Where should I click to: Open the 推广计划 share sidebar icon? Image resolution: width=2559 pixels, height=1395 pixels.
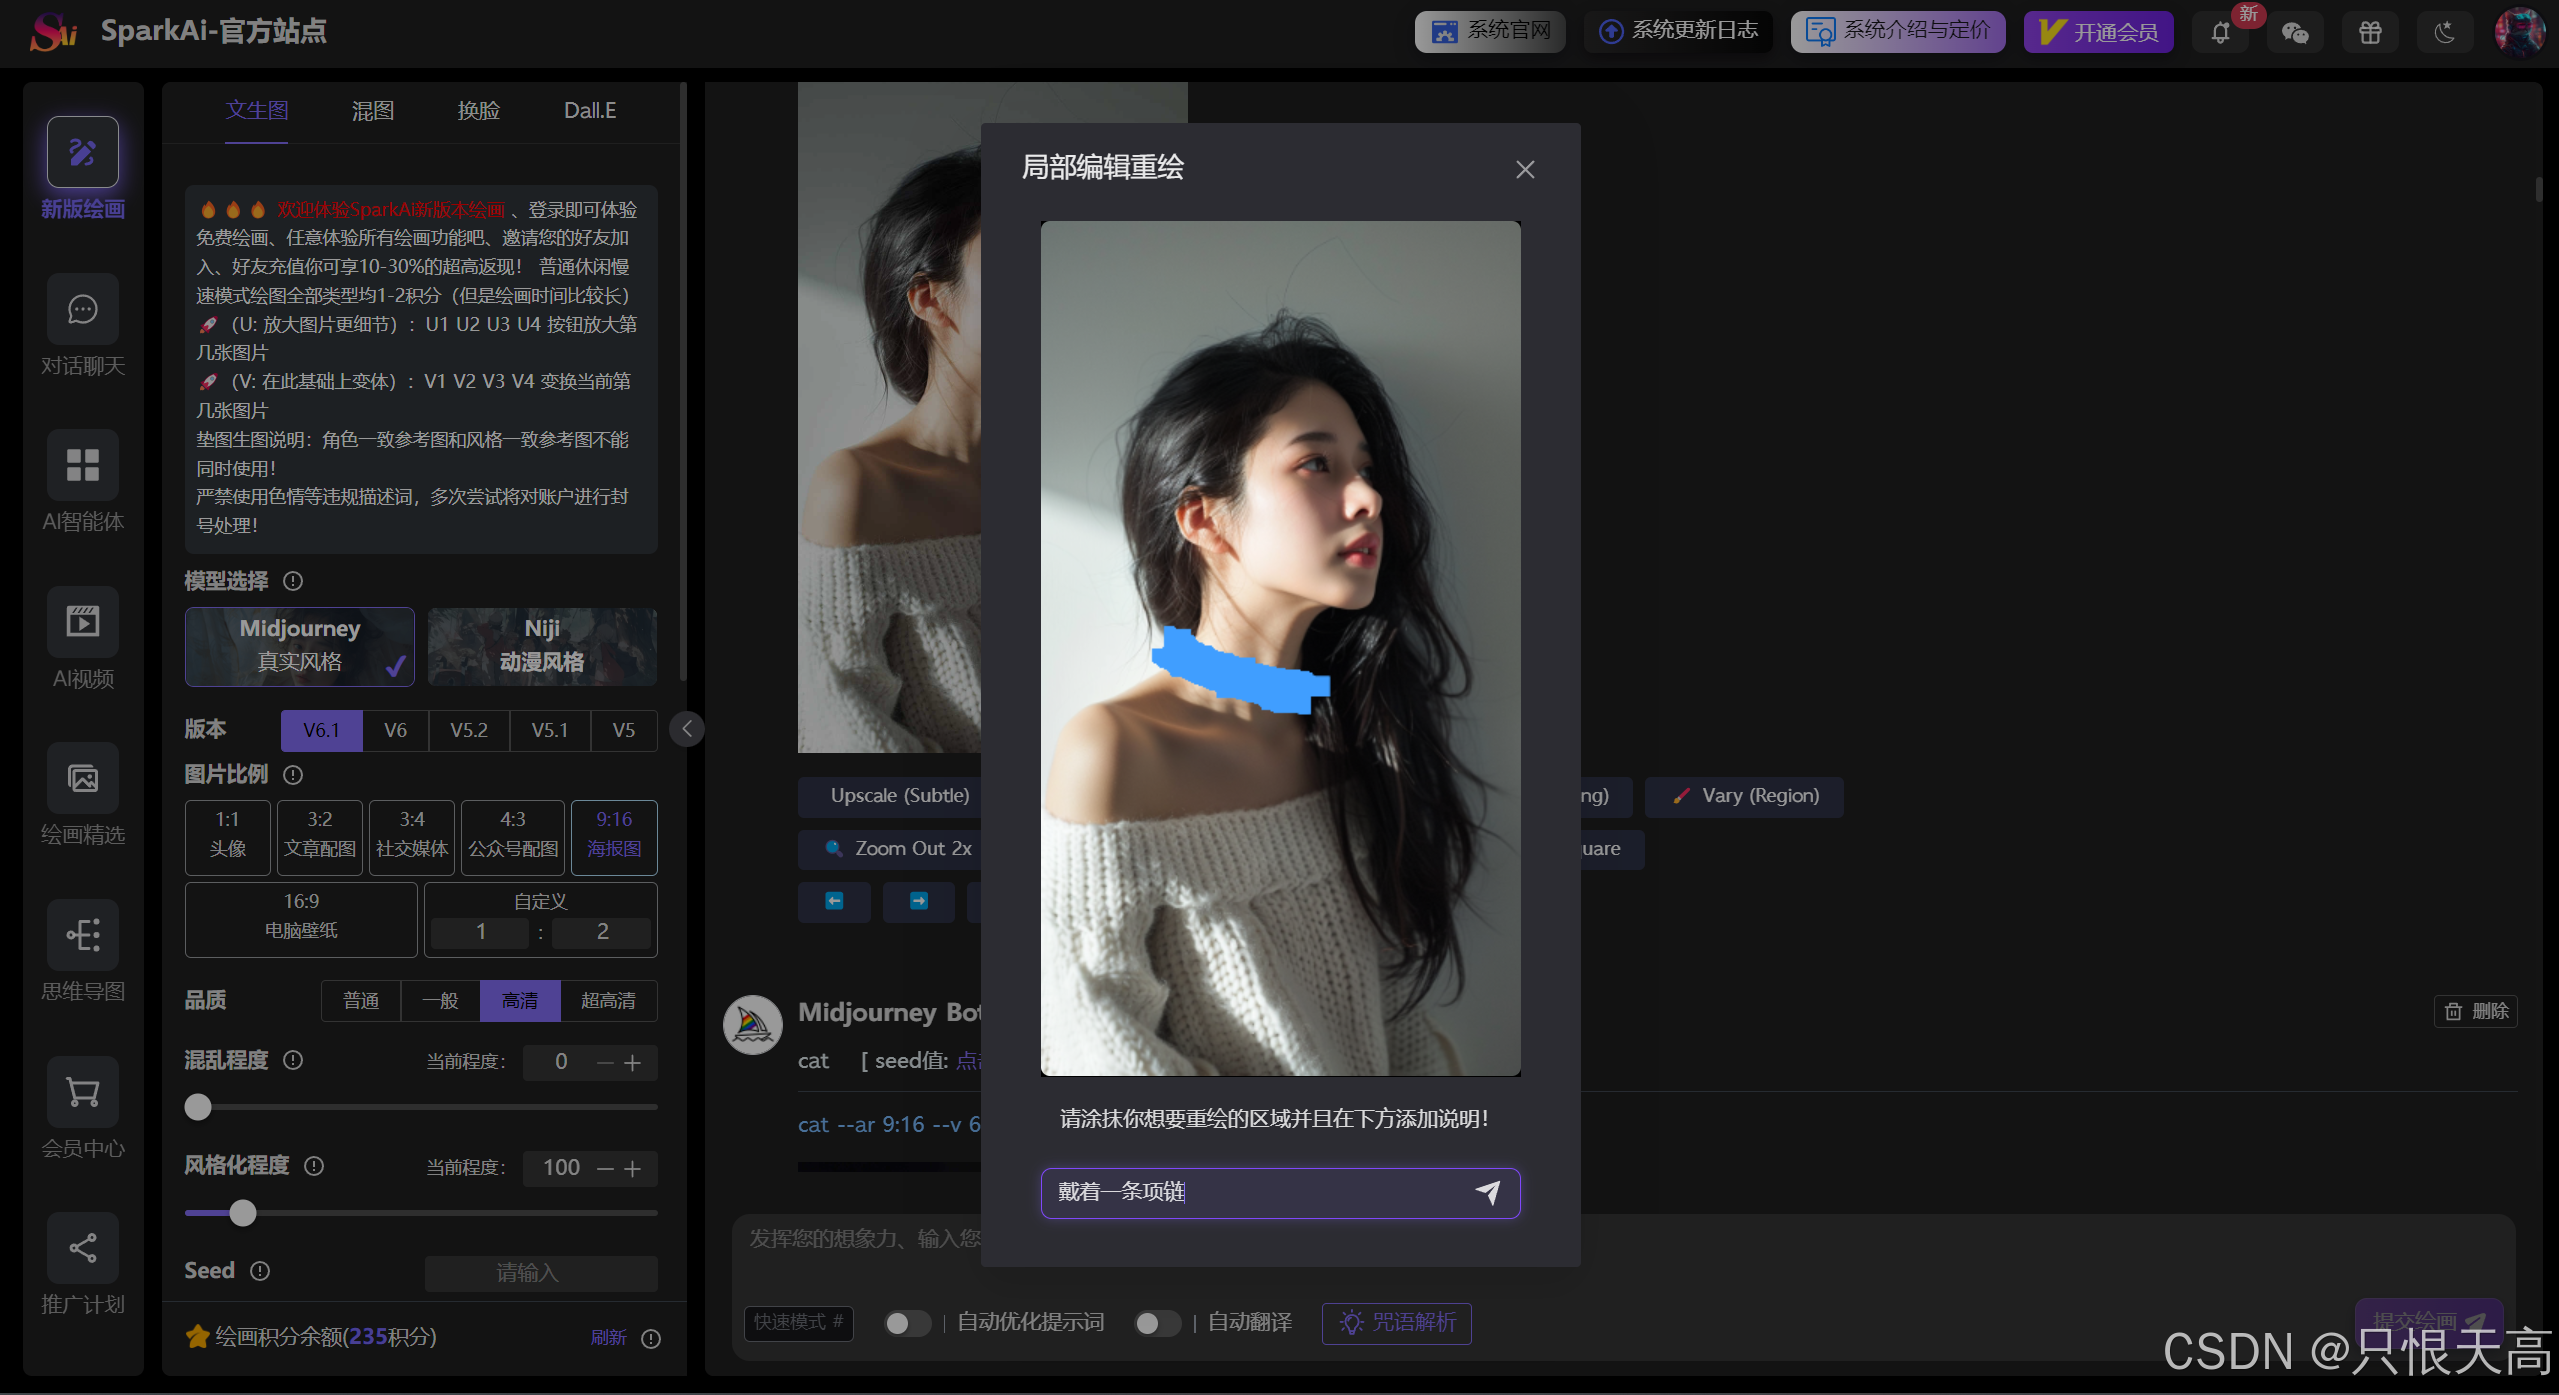83,1248
